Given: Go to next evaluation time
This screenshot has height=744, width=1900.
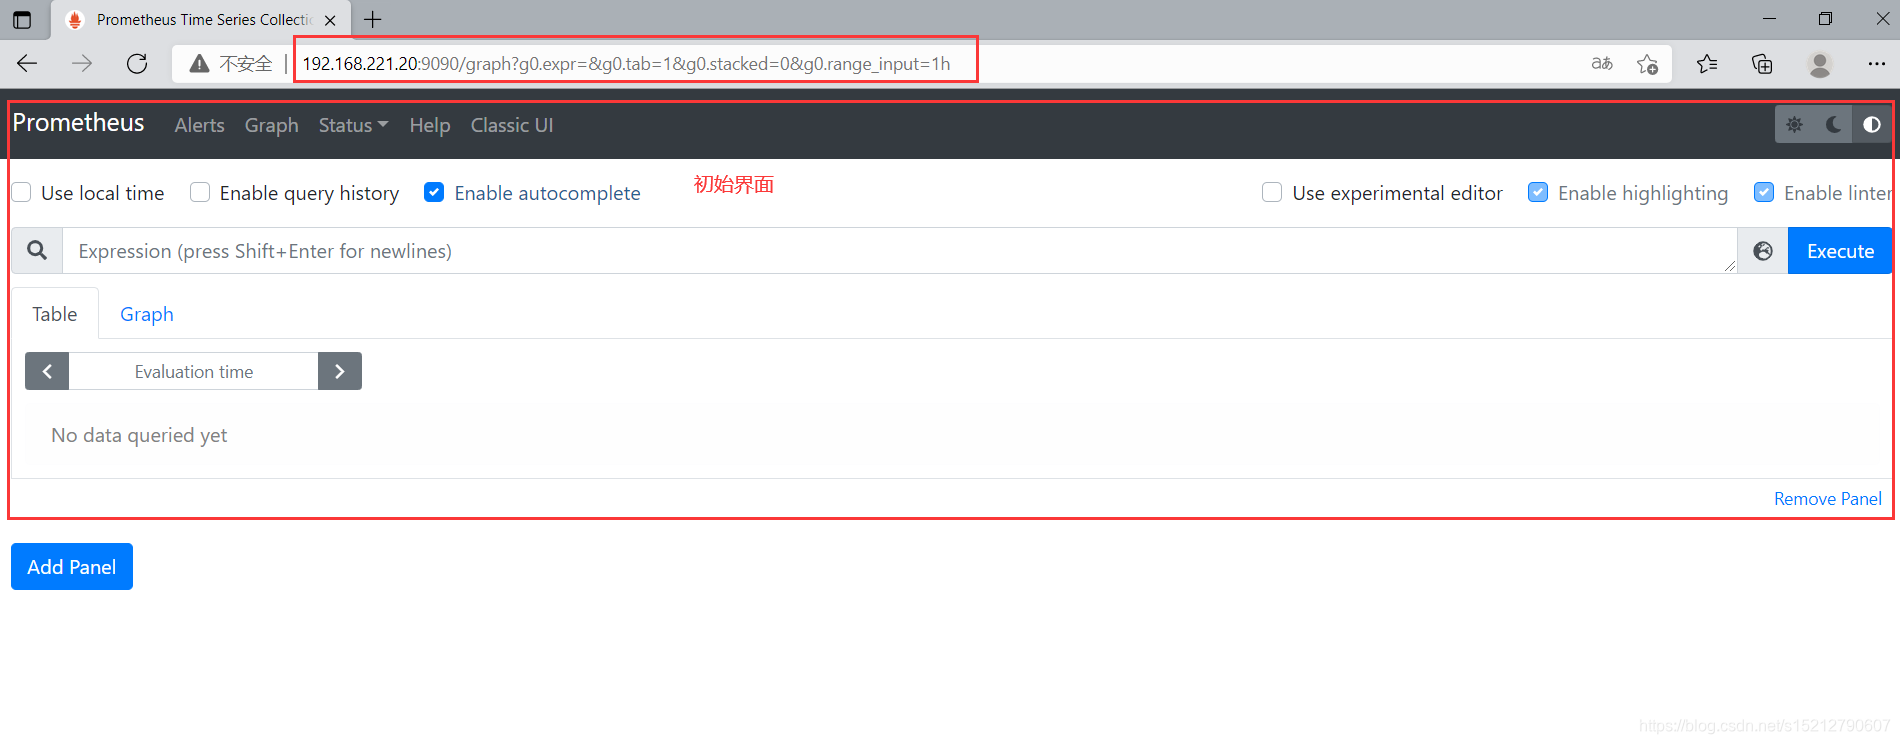Looking at the screenshot, I should 340,371.
